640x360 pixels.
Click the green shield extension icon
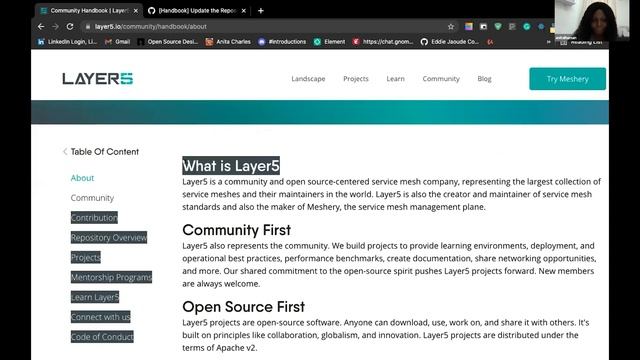point(498,27)
